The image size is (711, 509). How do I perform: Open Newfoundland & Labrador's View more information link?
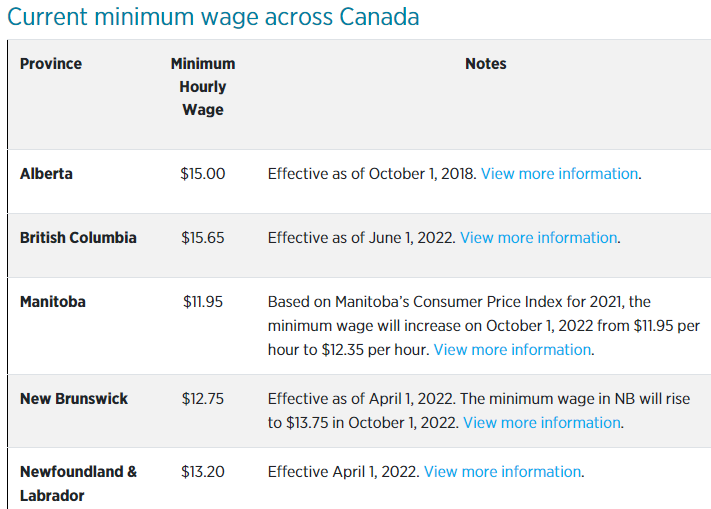pos(502,471)
